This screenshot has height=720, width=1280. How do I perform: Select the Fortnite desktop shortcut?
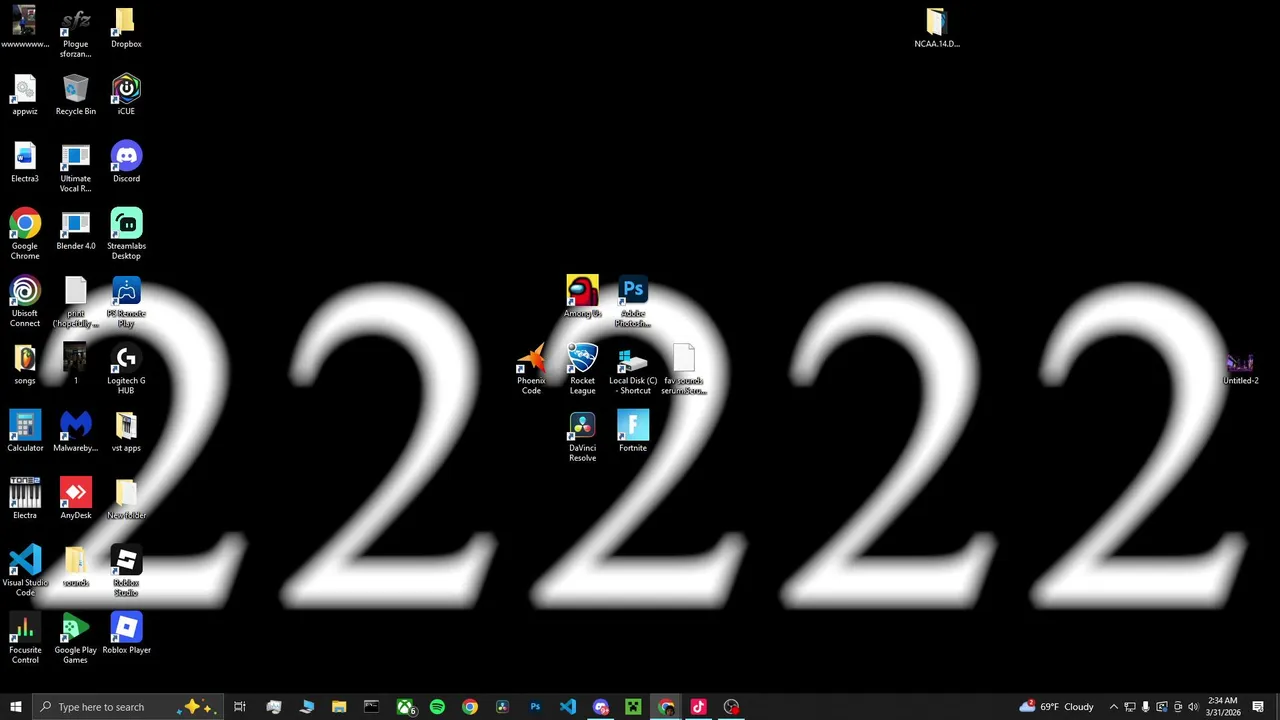(633, 431)
